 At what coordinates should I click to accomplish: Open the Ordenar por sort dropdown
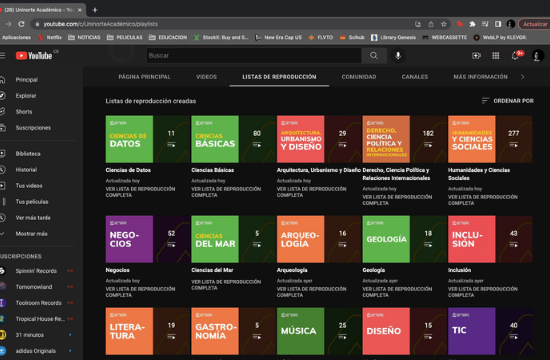508,101
